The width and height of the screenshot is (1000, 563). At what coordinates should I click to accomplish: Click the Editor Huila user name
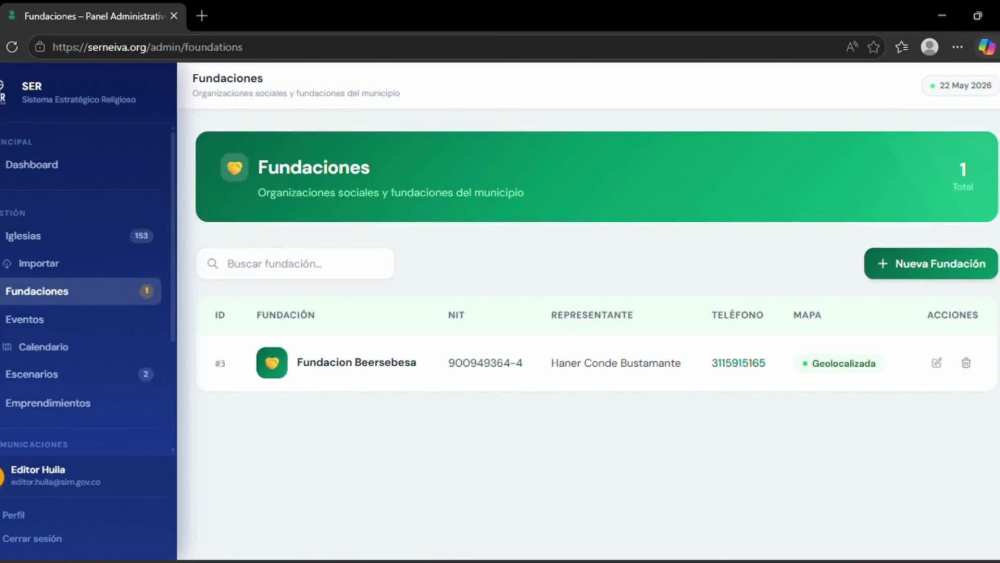coord(38,470)
